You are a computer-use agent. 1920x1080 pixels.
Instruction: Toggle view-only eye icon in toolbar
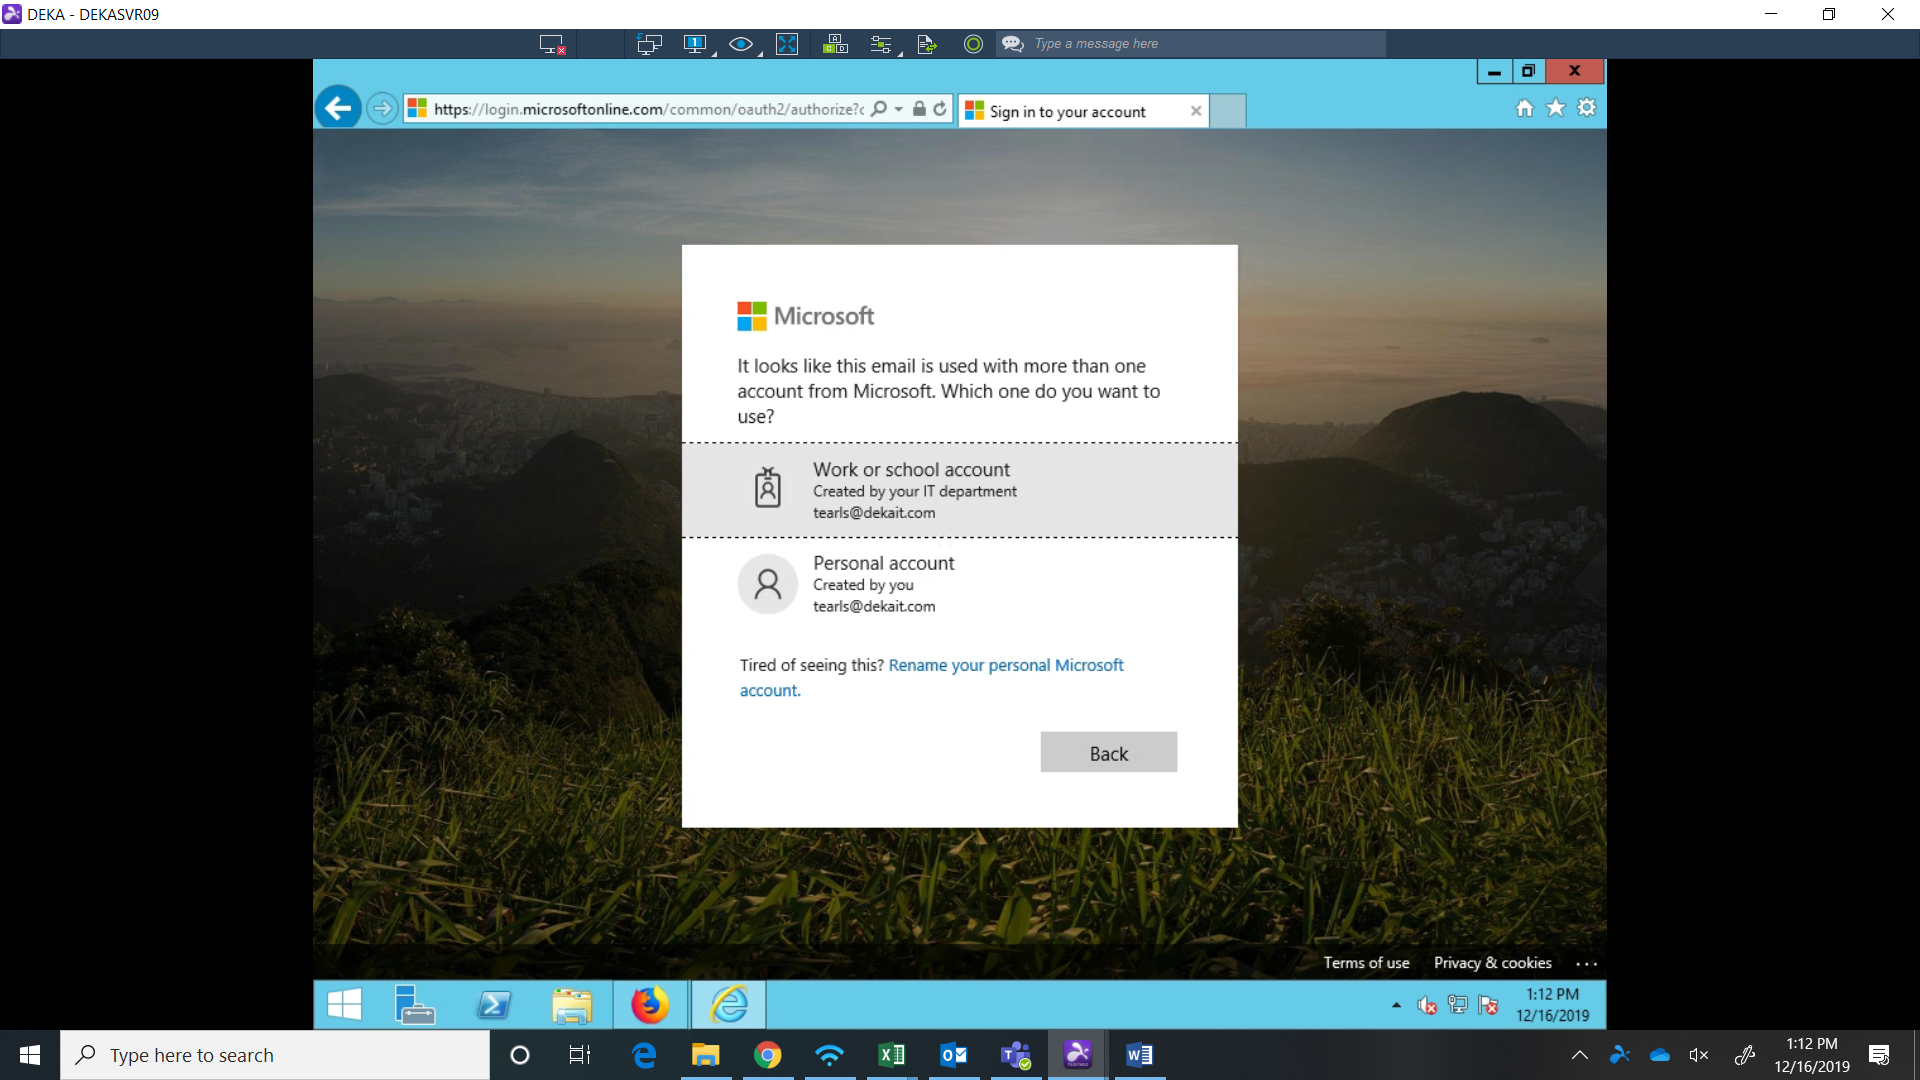click(741, 44)
